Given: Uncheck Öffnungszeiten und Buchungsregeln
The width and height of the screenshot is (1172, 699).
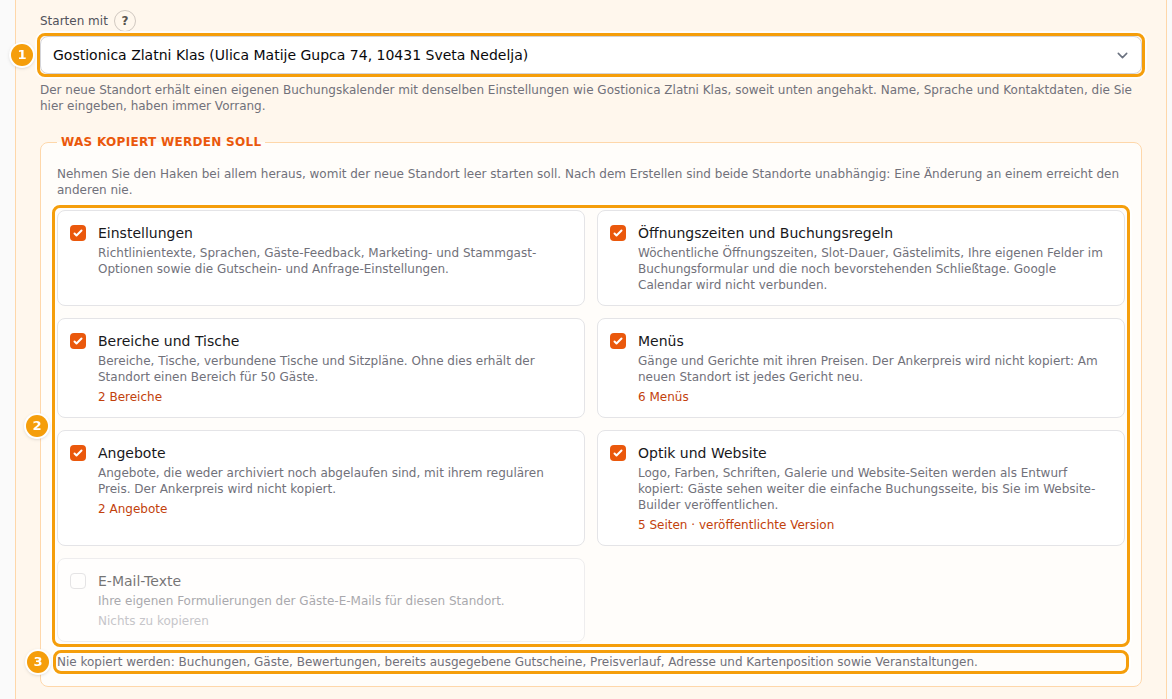Looking at the screenshot, I should click(x=618, y=233).
